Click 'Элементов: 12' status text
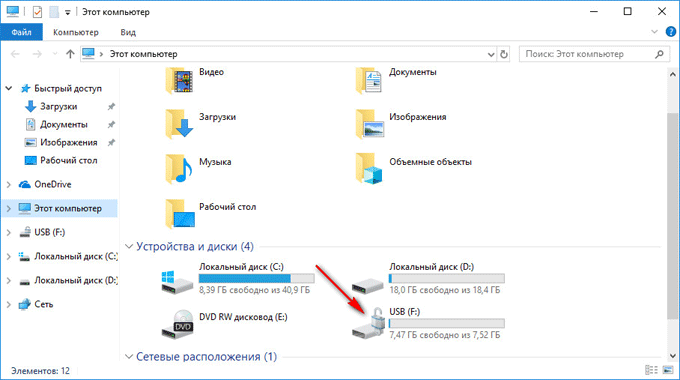The width and height of the screenshot is (680, 380). tap(40, 371)
